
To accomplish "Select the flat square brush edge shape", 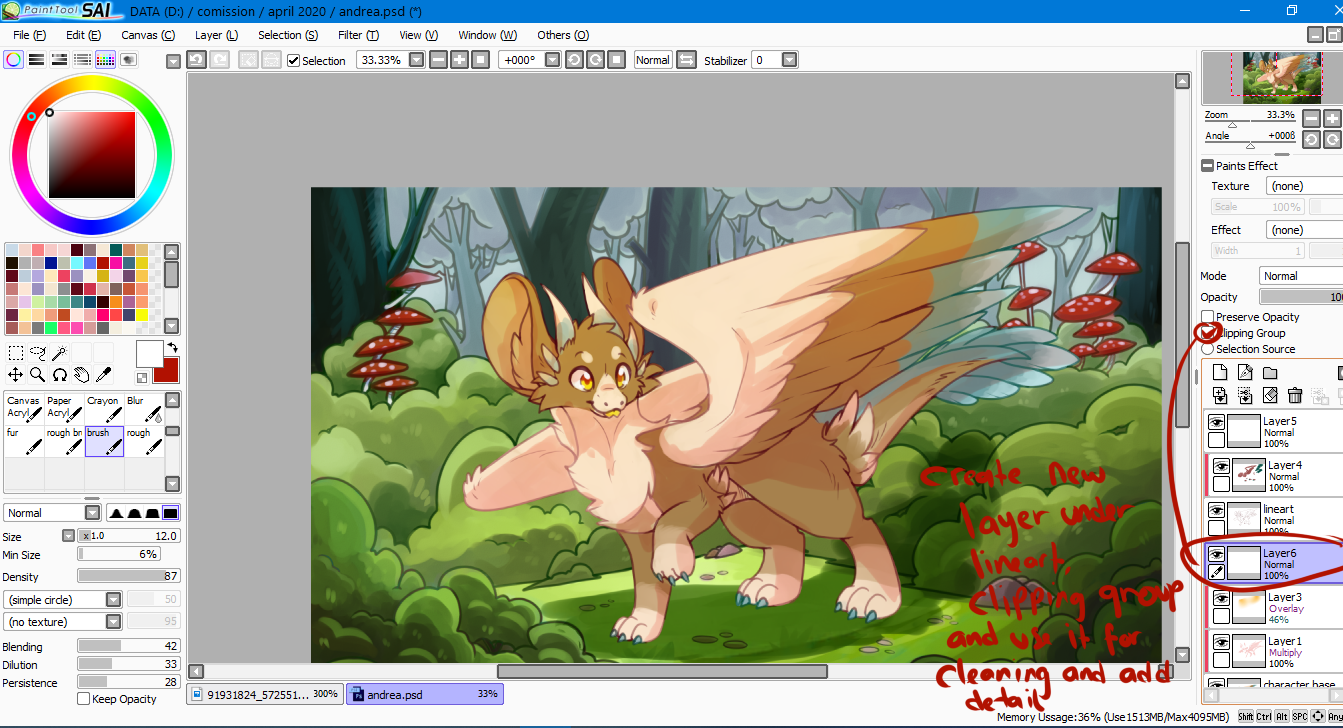I will click(x=170, y=513).
